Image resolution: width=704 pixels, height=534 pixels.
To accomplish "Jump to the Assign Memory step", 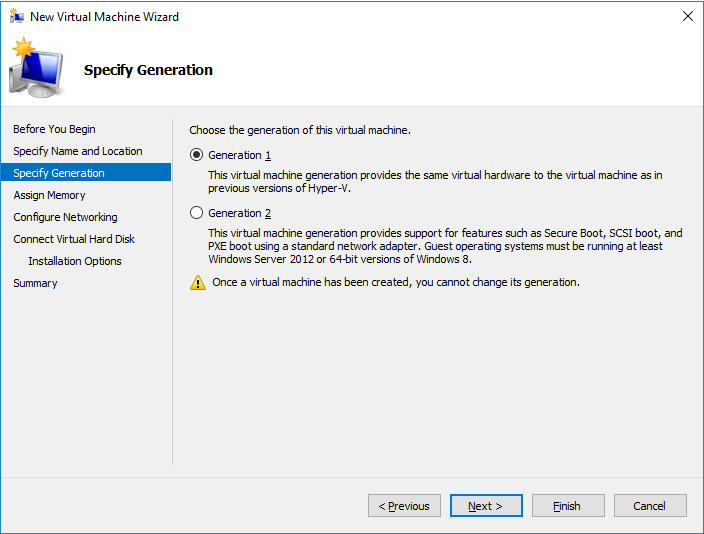I will (x=49, y=195).
